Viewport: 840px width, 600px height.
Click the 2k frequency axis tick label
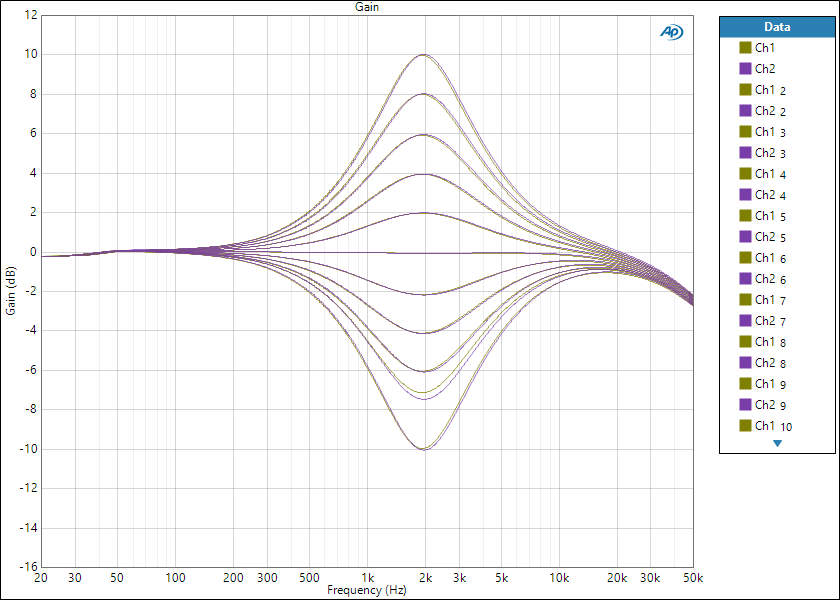(425, 578)
